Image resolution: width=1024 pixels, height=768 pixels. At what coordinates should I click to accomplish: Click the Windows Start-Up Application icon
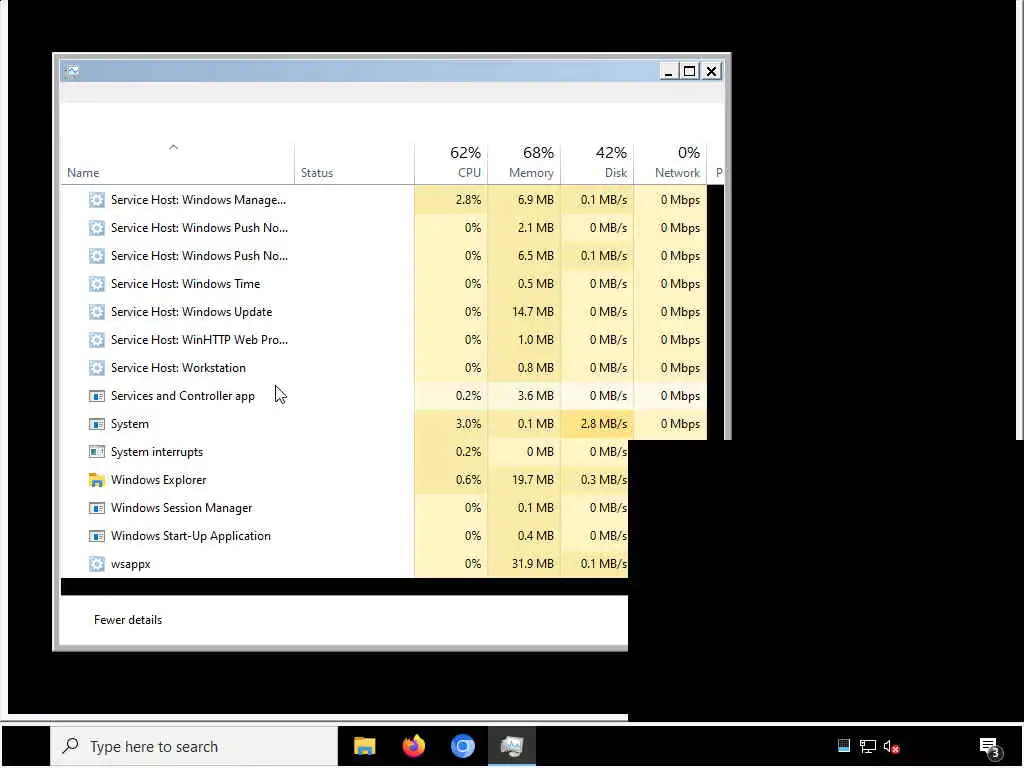click(x=97, y=536)
